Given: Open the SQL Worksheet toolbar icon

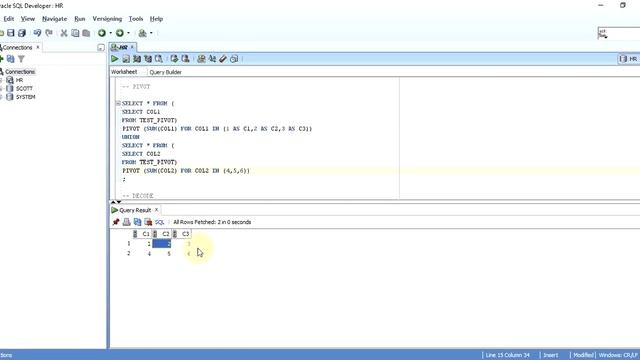Looking at the screenshot, I should click(x=142, y=33).
